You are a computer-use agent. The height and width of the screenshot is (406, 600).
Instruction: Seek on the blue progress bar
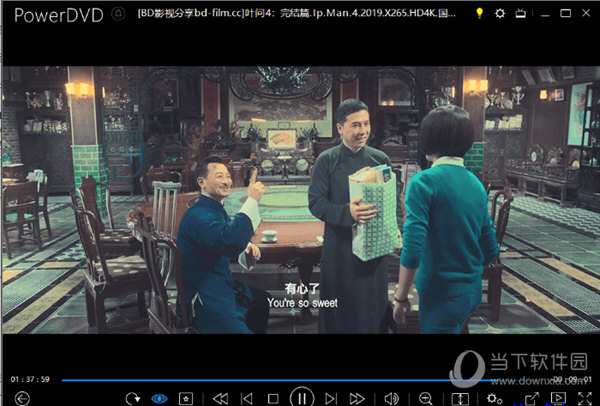[x=306, y=380]
